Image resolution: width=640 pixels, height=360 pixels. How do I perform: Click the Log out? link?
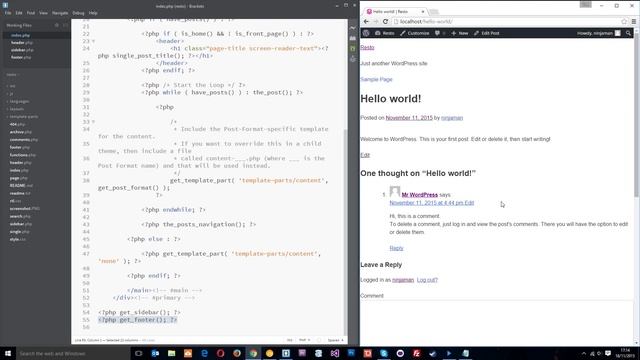point(427,280)
